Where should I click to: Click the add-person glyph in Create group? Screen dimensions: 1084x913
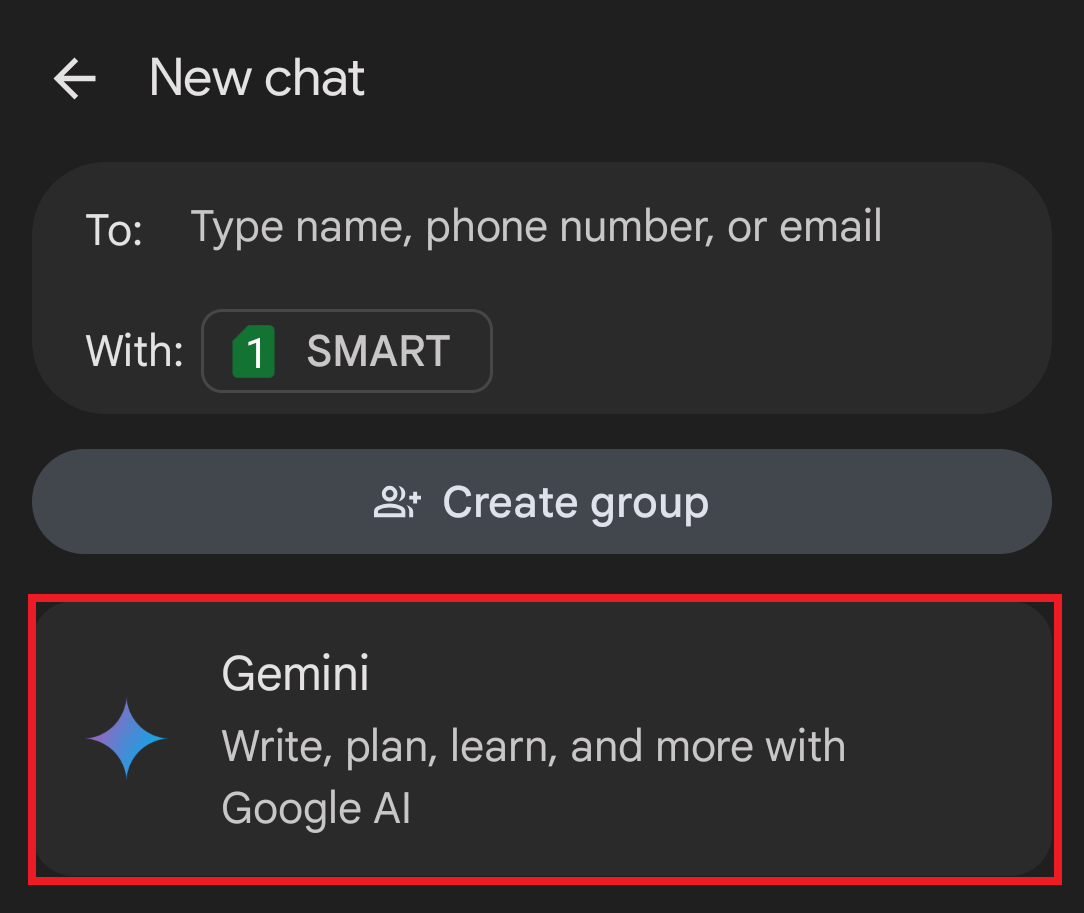[399, 501]
